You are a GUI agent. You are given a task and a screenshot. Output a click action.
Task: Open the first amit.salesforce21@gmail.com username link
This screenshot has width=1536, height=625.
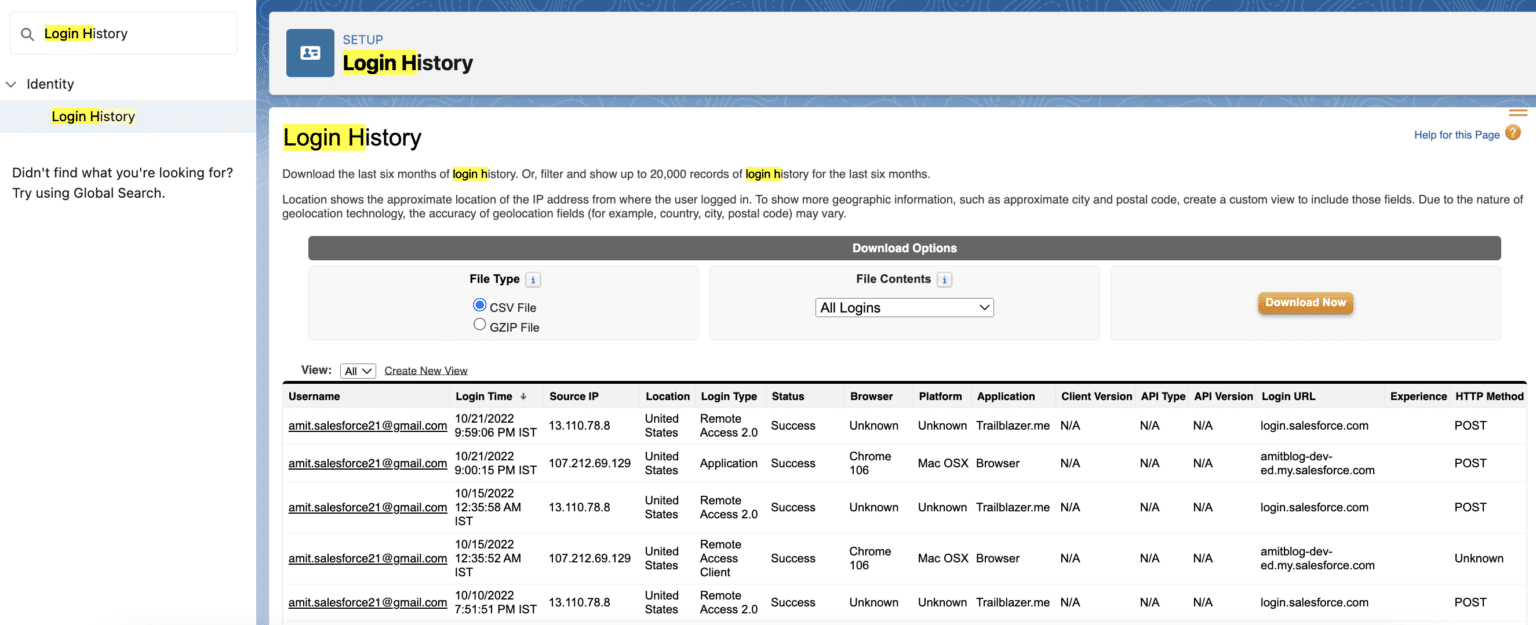pos(367,426)
